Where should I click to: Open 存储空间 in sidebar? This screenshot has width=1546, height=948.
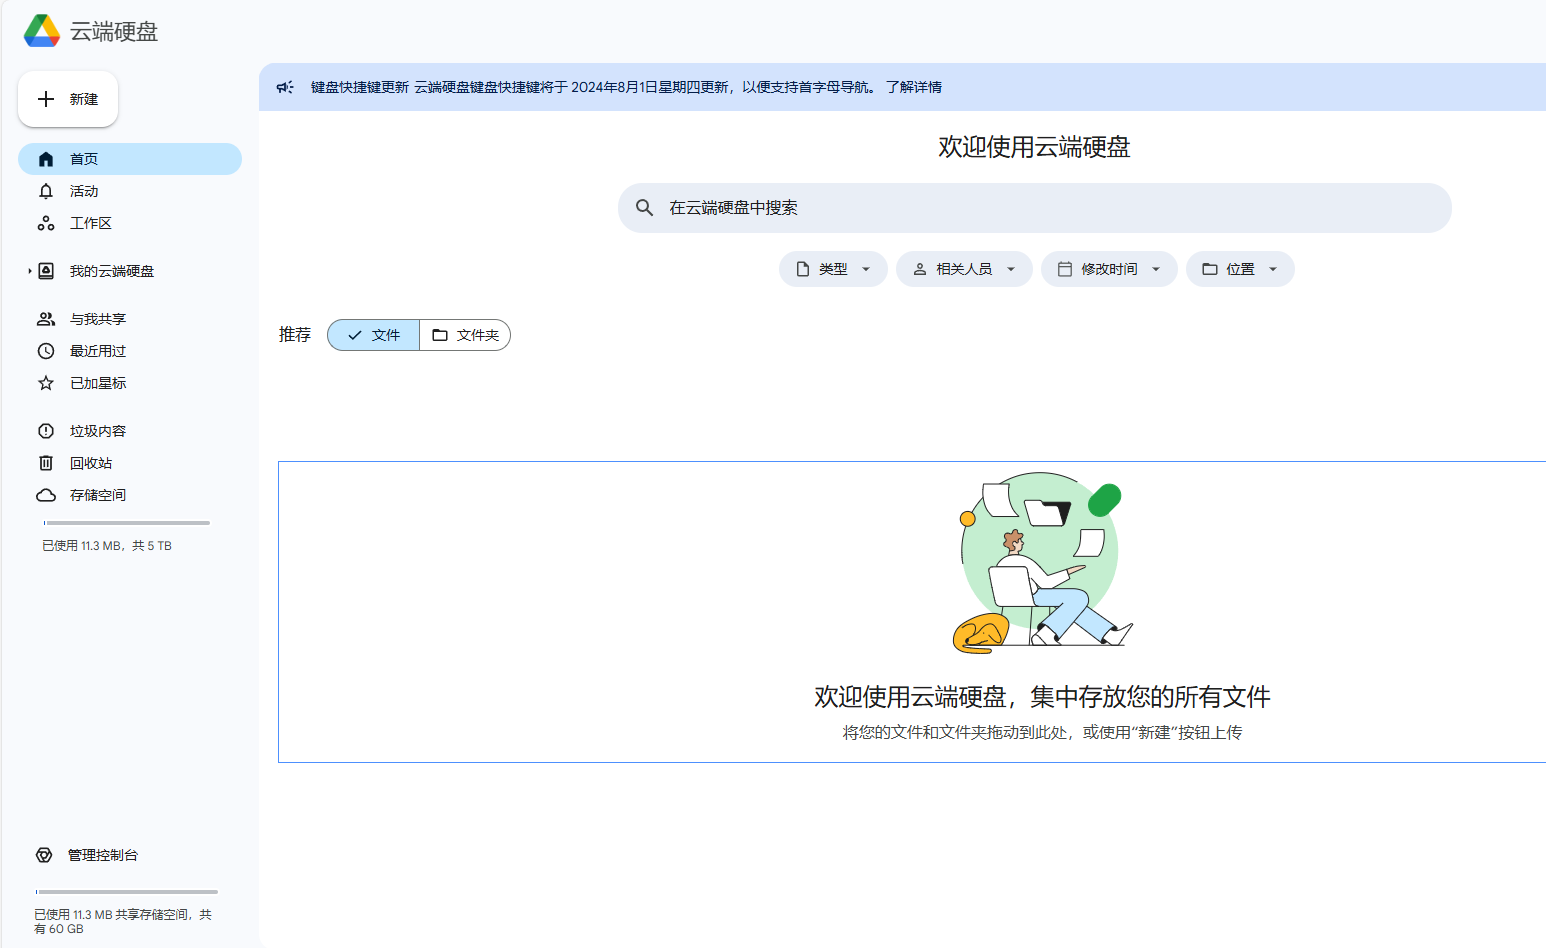pos(130,495)
